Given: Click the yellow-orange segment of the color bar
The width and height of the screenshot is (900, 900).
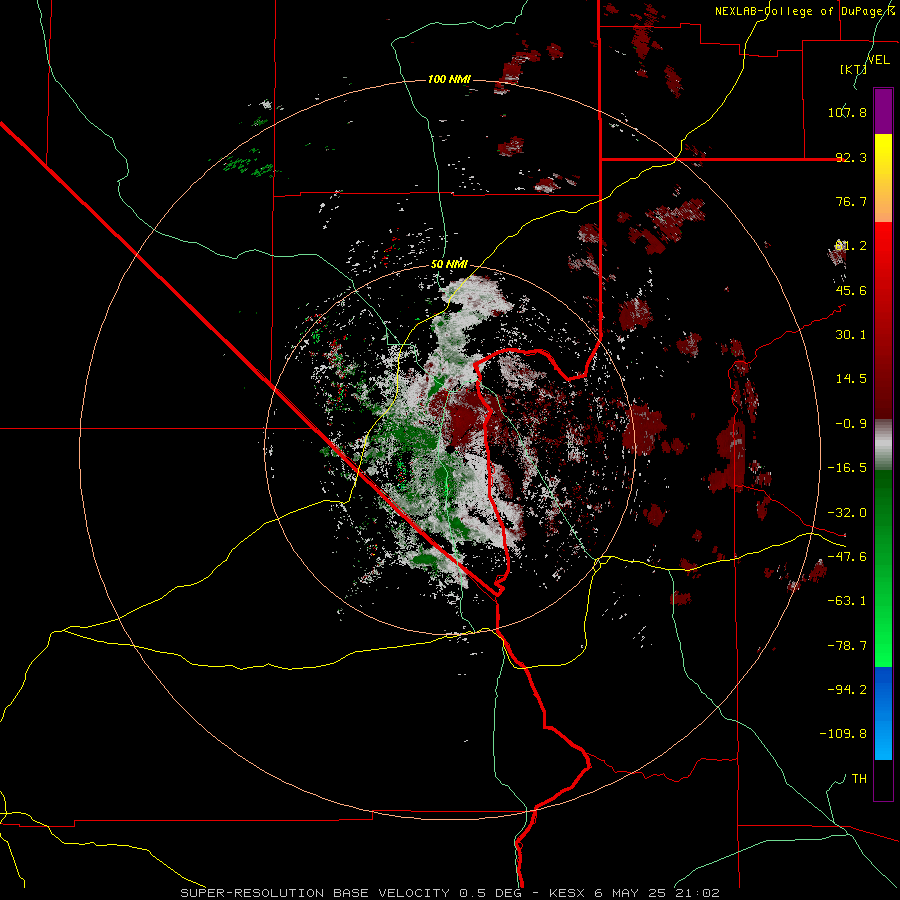Looking at the screenshot, I should [883, 178].
